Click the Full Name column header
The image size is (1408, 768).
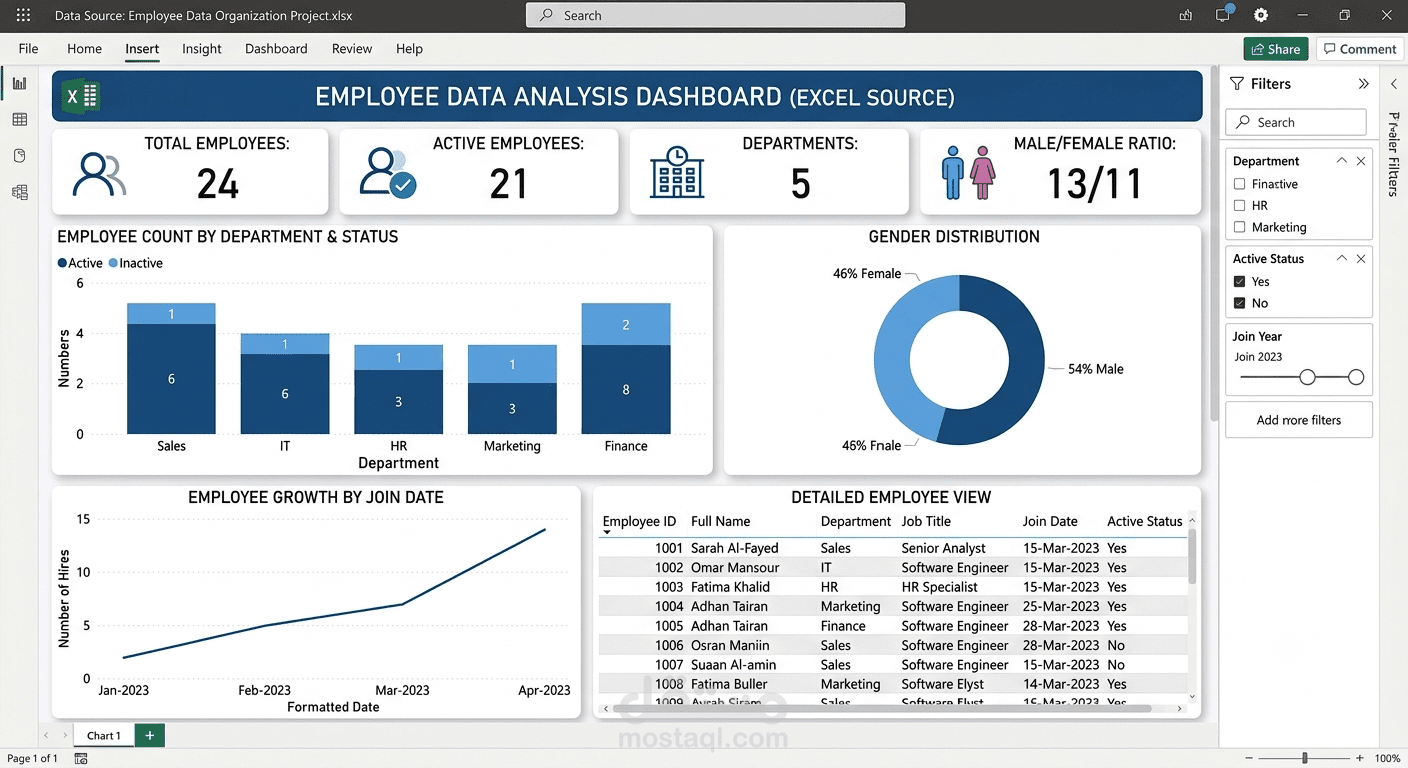[x=720, y=521]
